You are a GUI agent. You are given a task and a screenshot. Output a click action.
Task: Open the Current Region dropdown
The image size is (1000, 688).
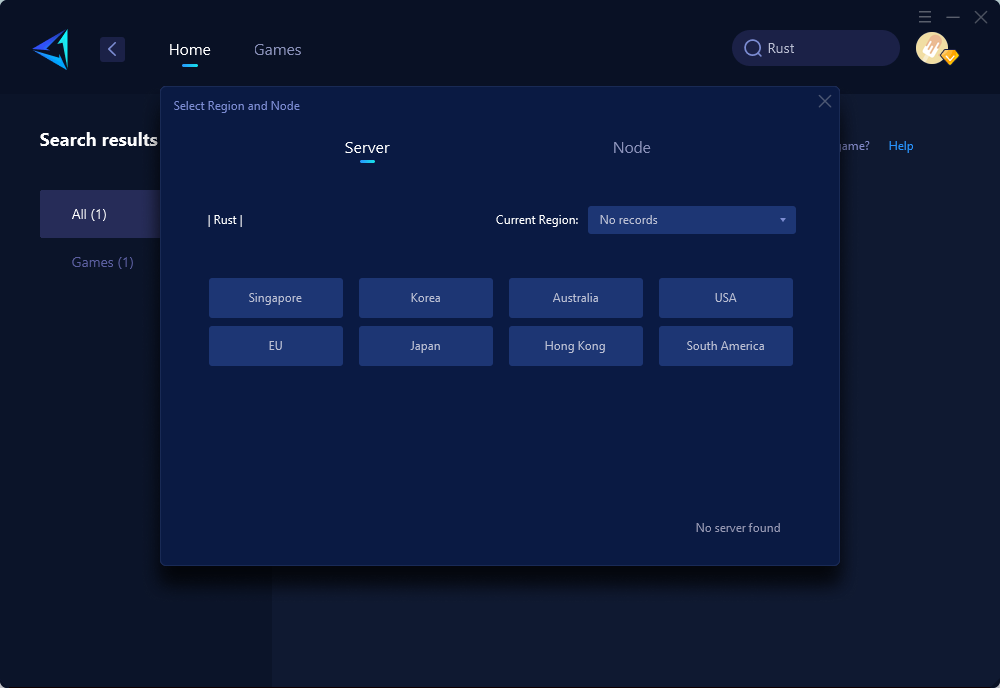coord(691,220)
